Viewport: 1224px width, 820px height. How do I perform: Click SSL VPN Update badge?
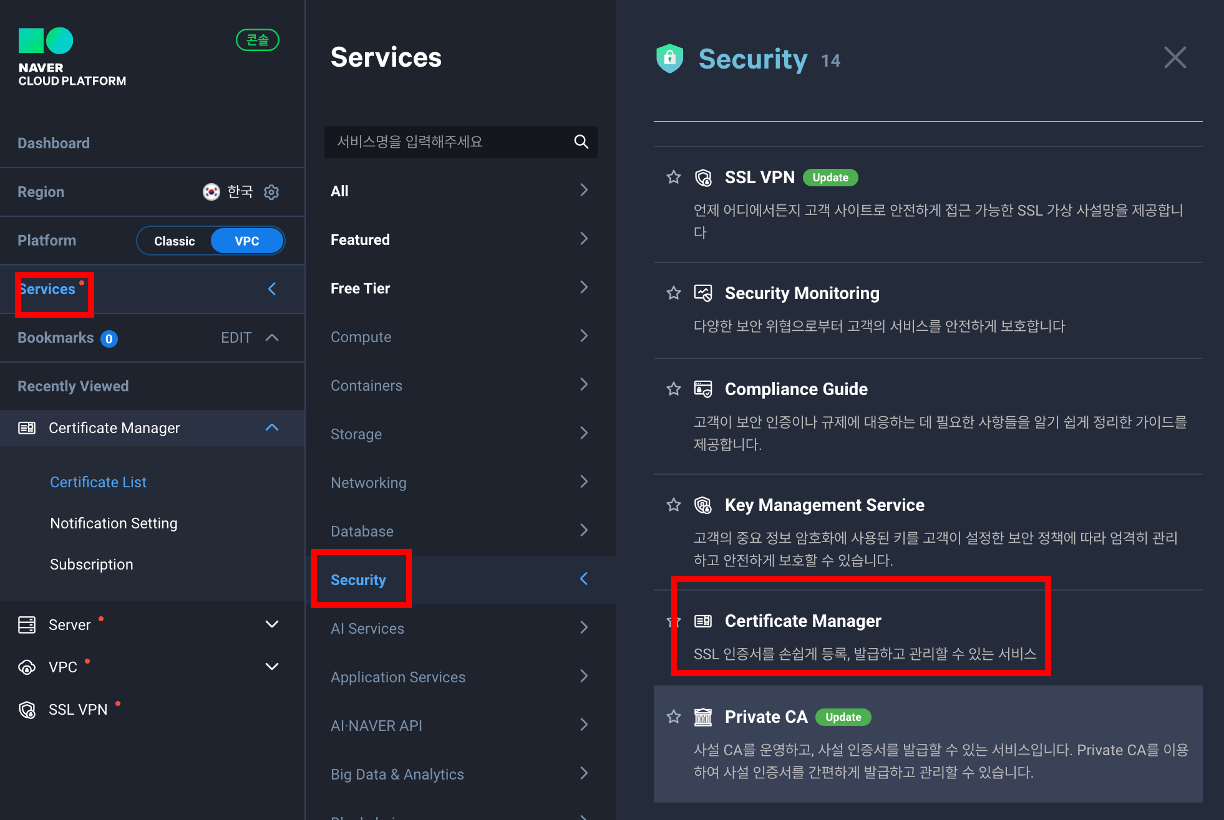(x=830, y=177)
